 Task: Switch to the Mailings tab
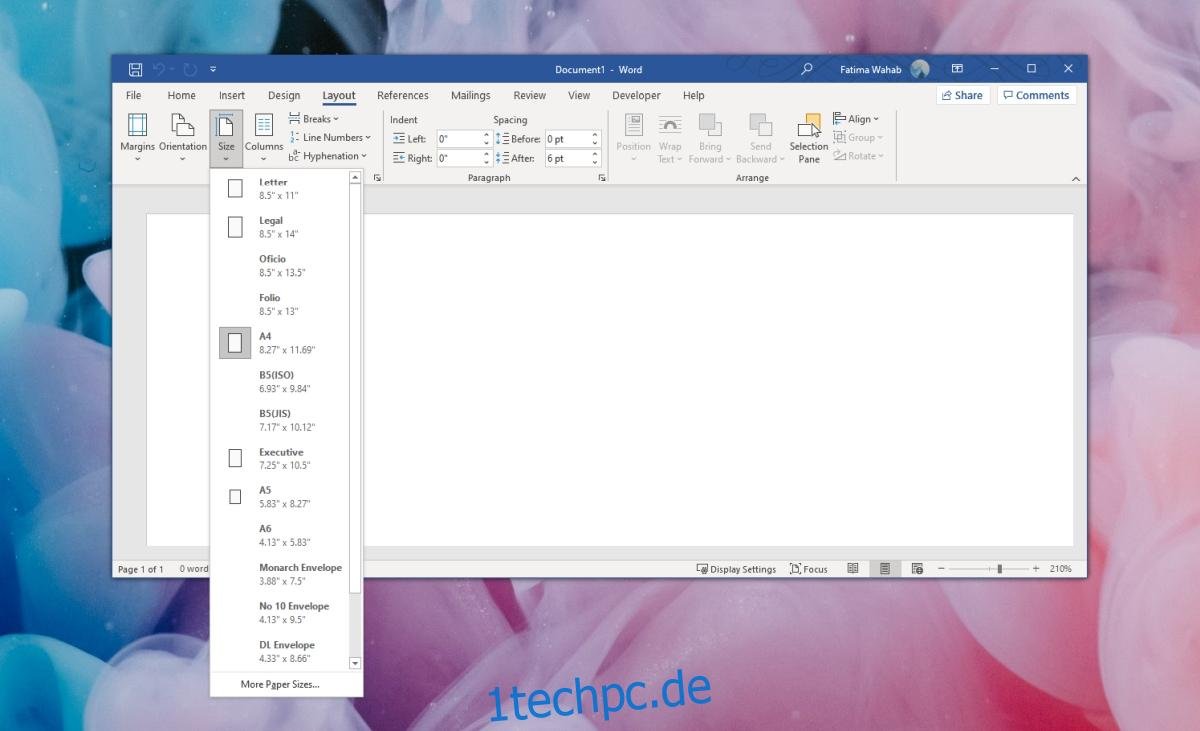470,96
